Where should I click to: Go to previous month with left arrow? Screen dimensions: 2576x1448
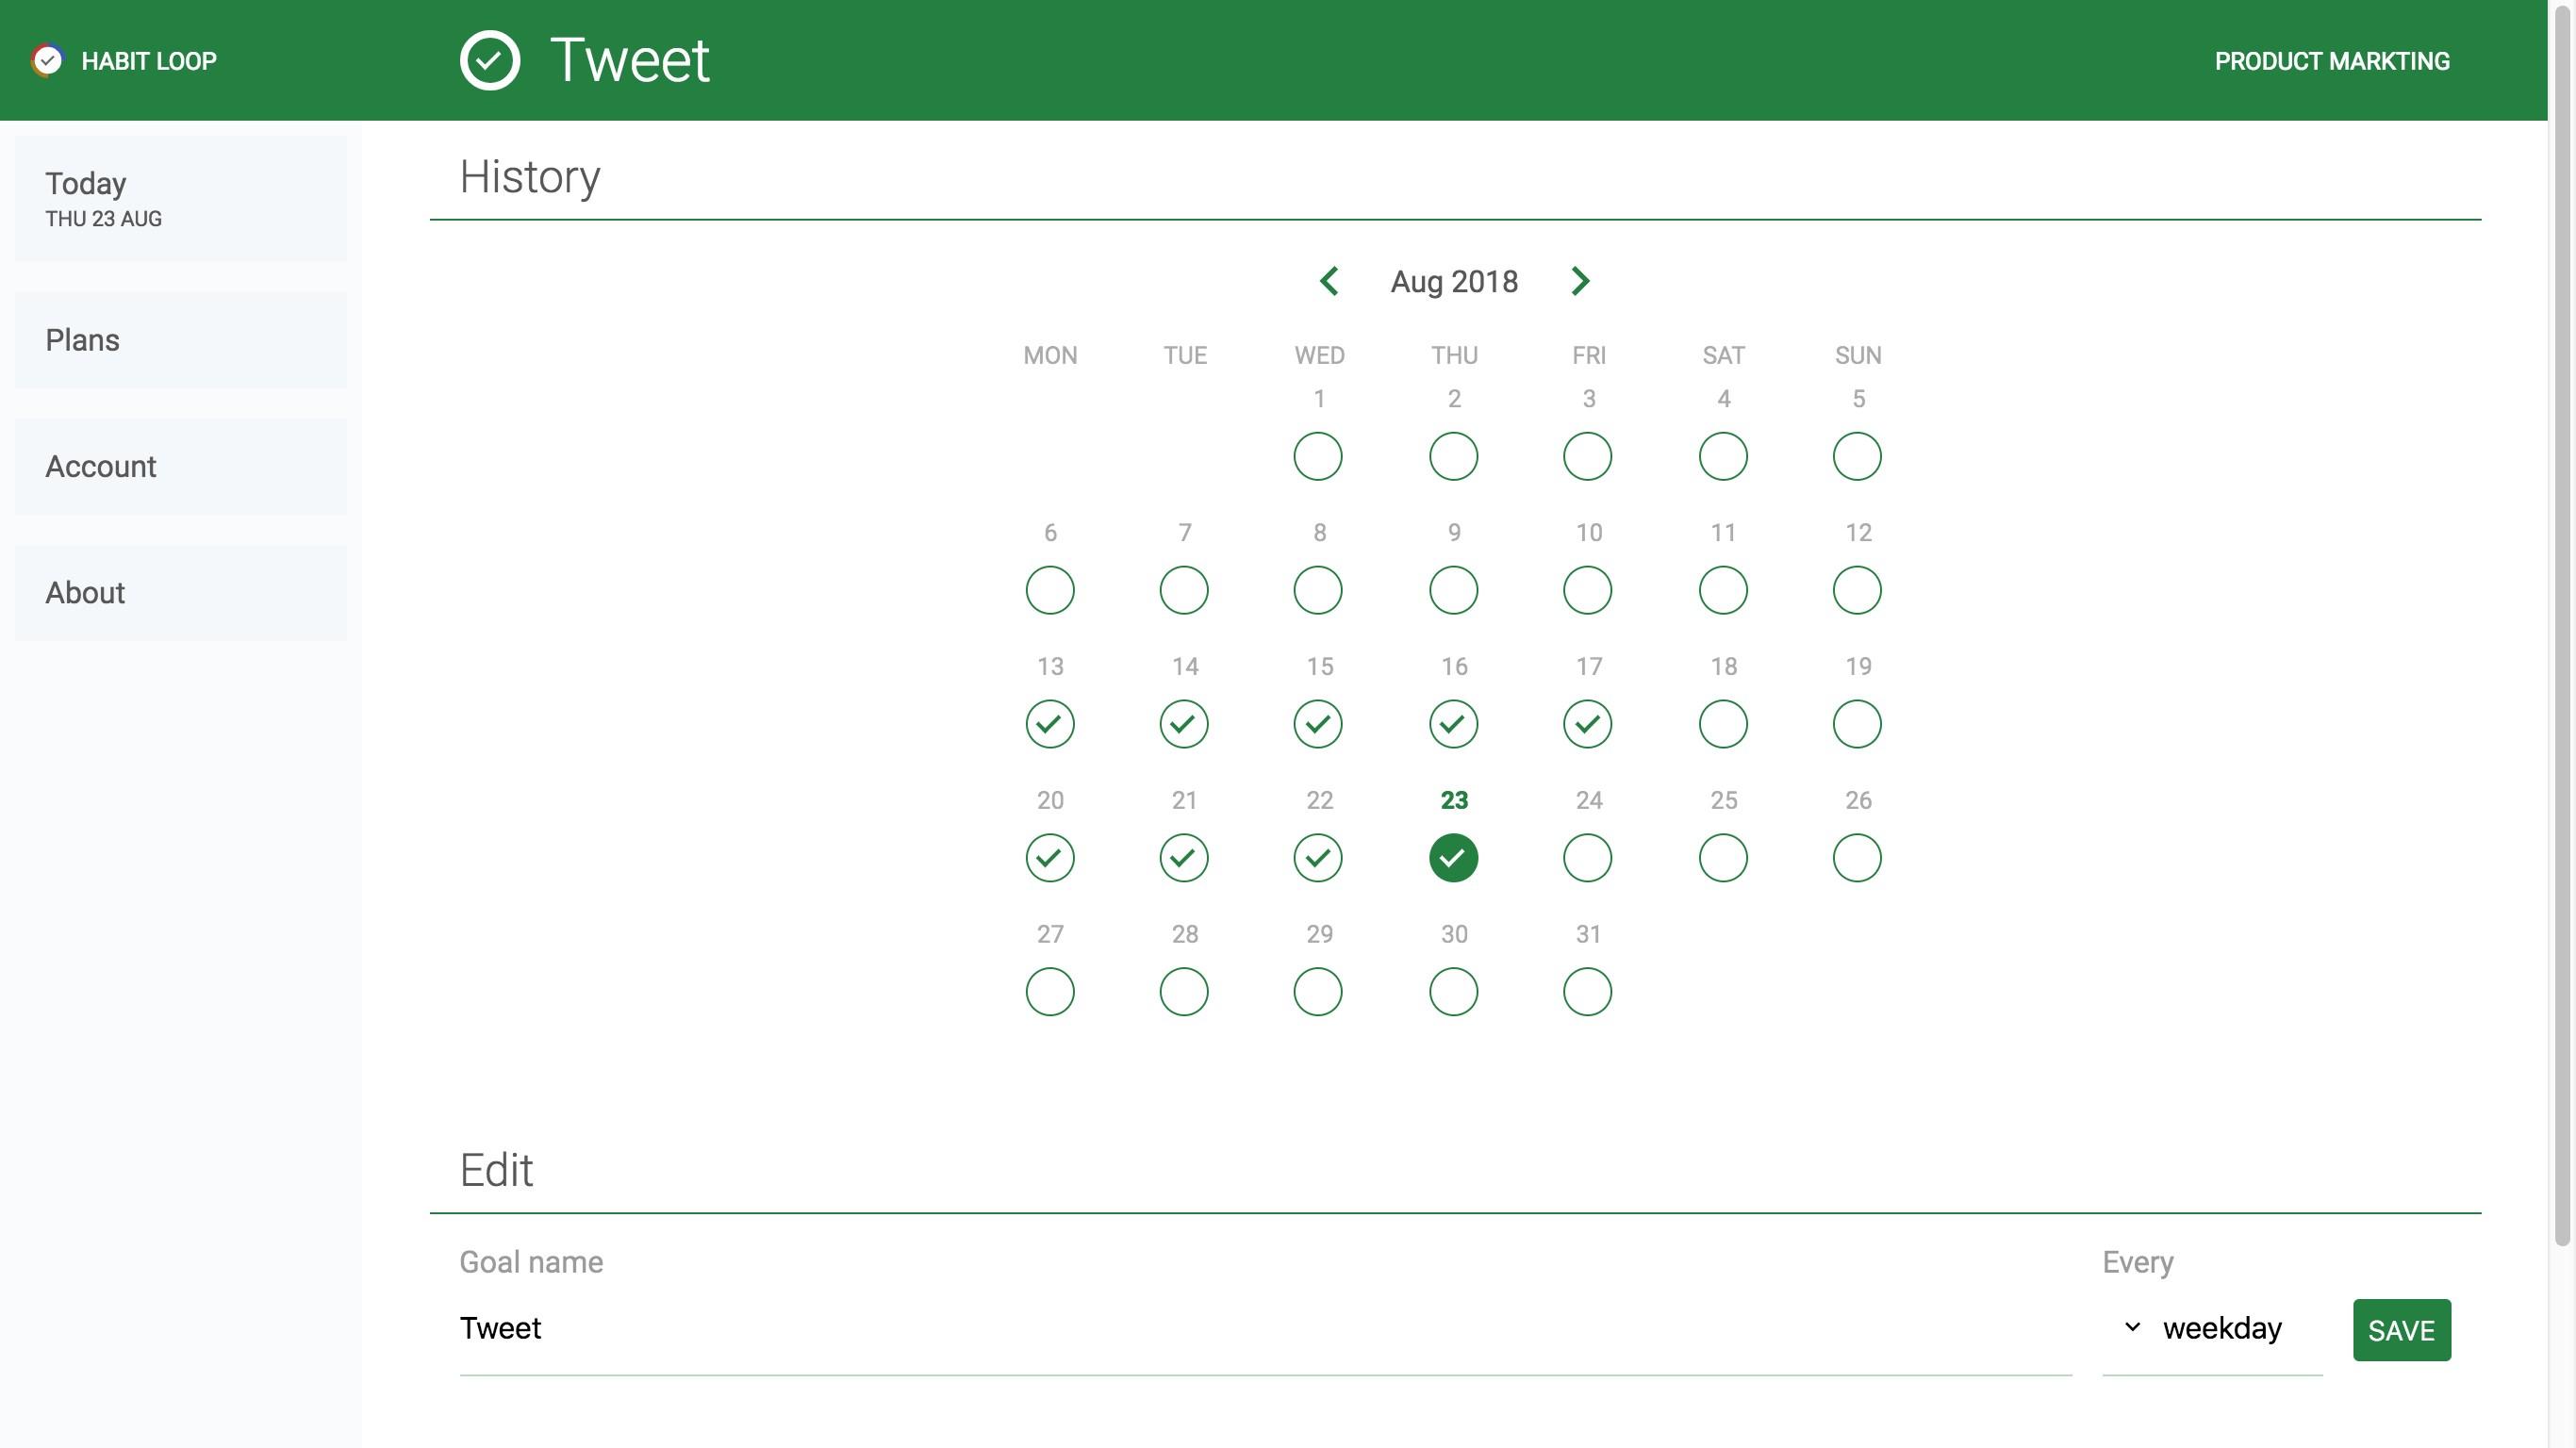(1329, 281)
